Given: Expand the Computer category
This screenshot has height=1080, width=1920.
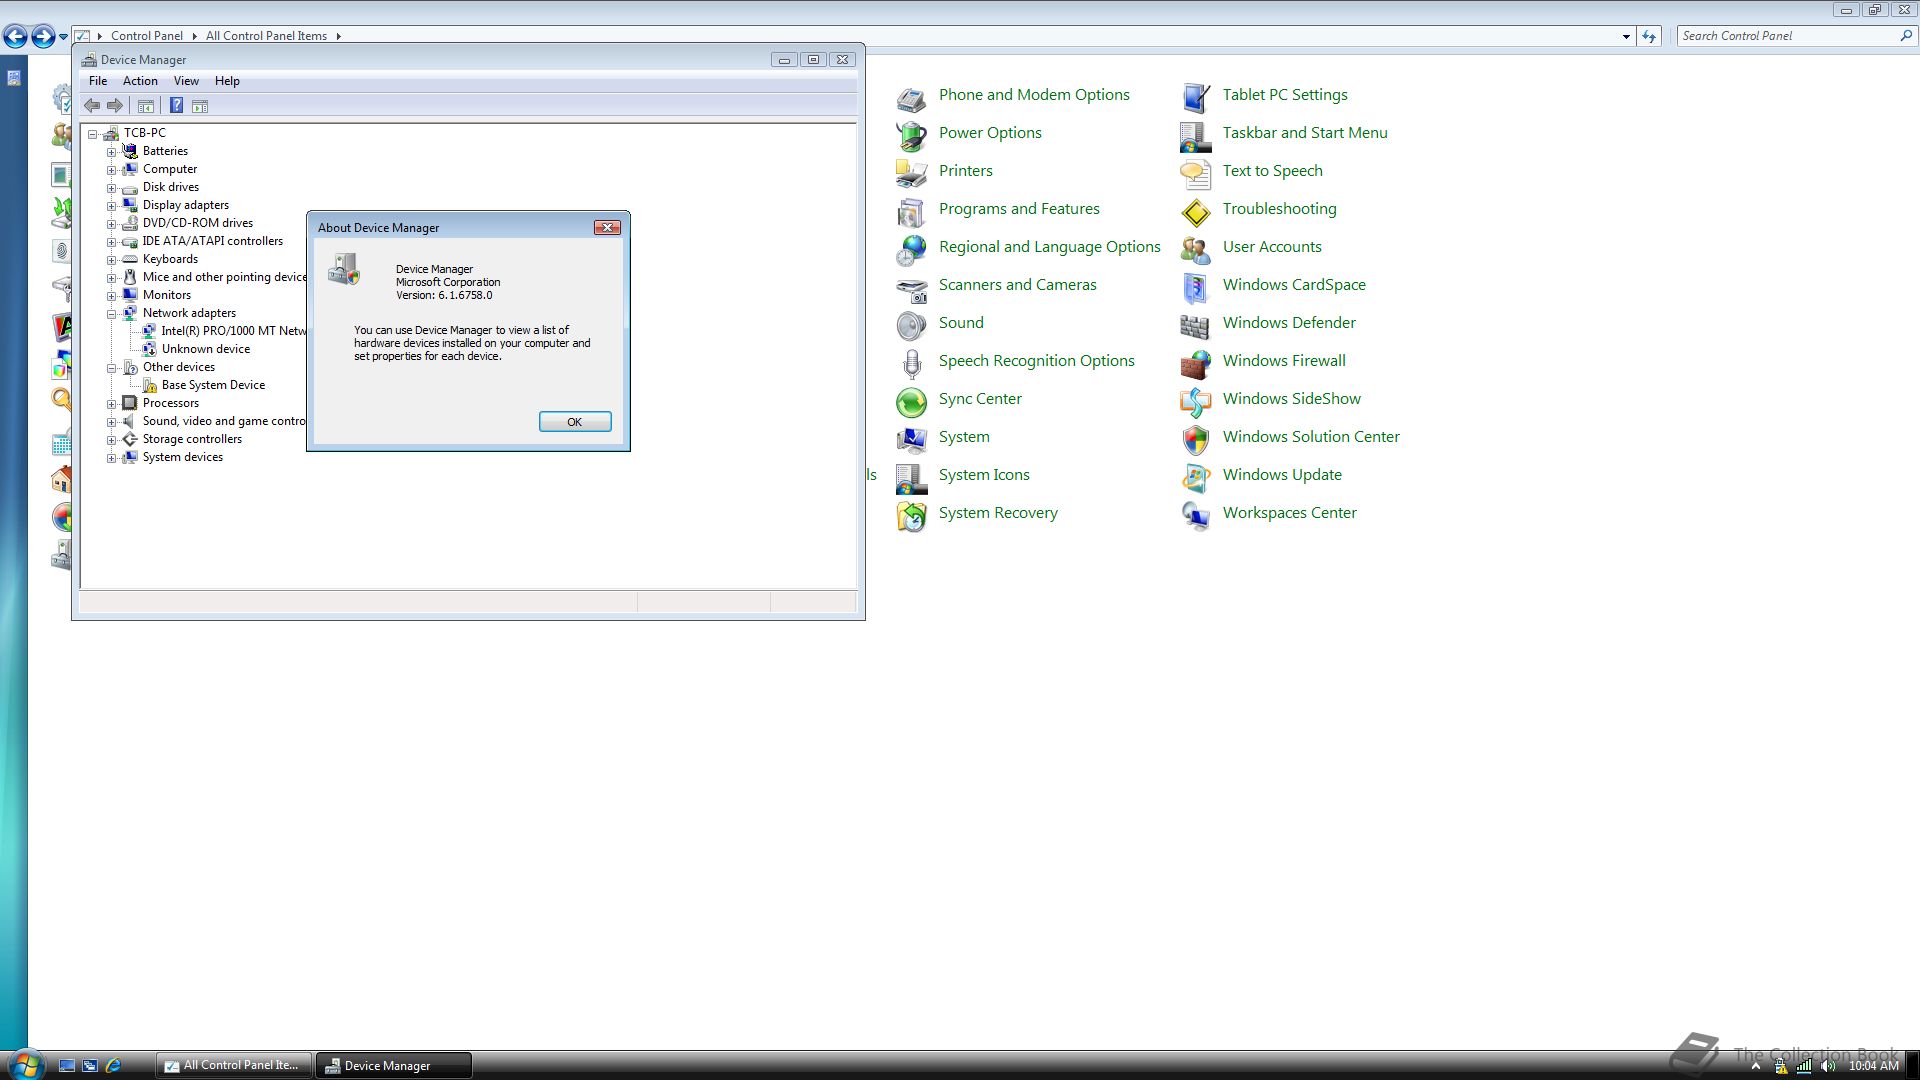Looking at the screenshot, I should point(112,170).
